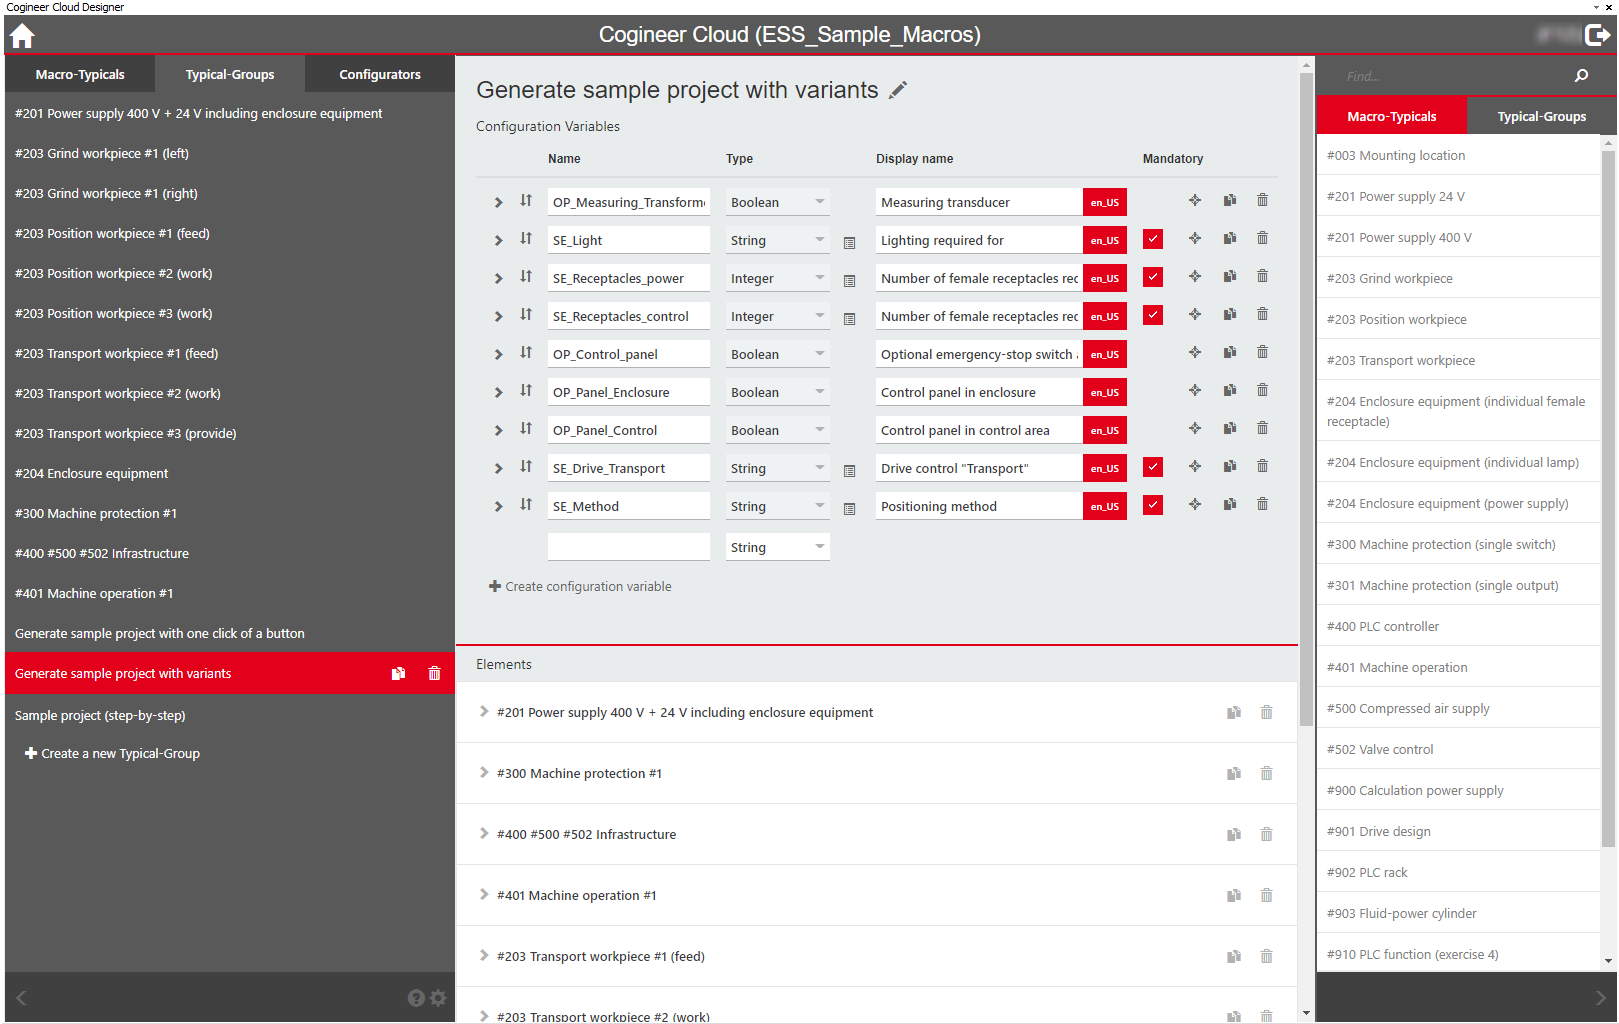The width and height of the screenshot is (1619, 1024).
Task: Enable Mandatory checkbox for OP_Panel_Enclosure
Action: pos(1152,392)
